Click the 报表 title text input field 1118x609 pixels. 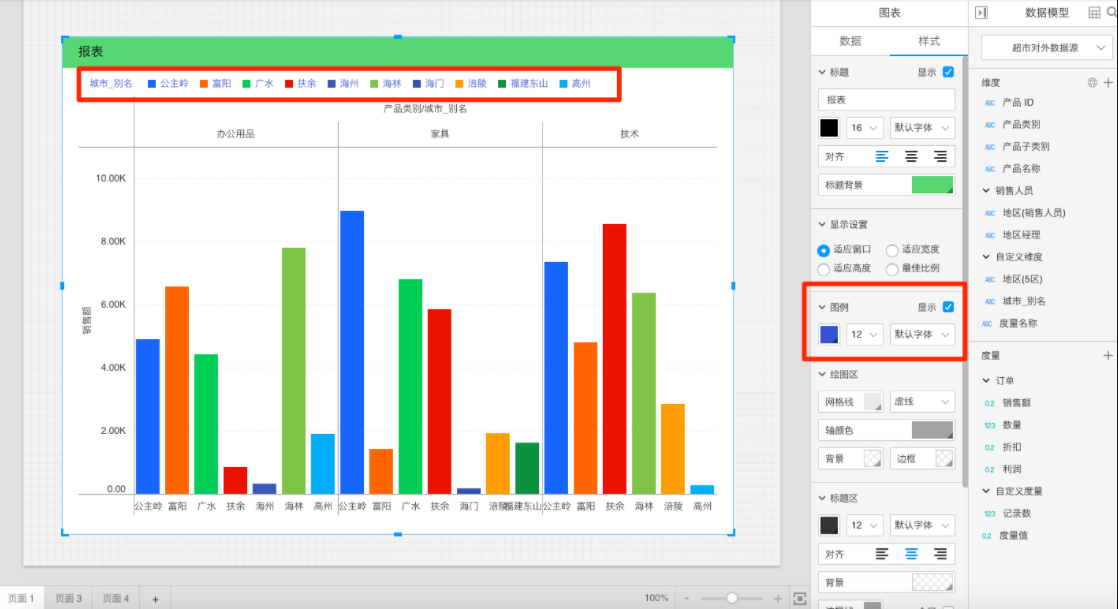coord(886,100)
